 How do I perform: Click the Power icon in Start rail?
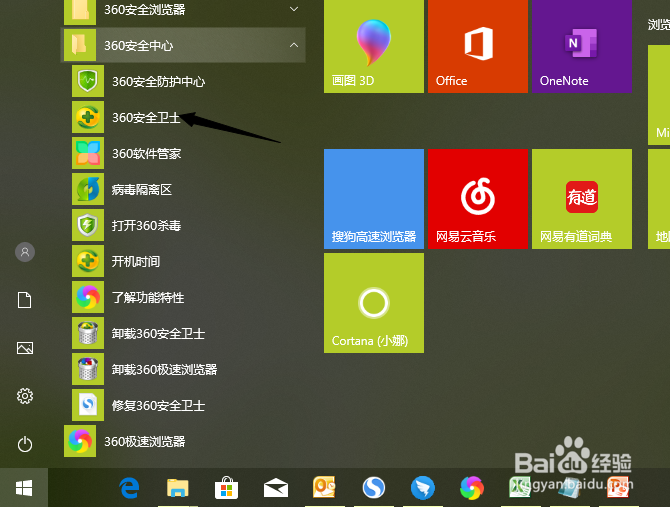25,444
